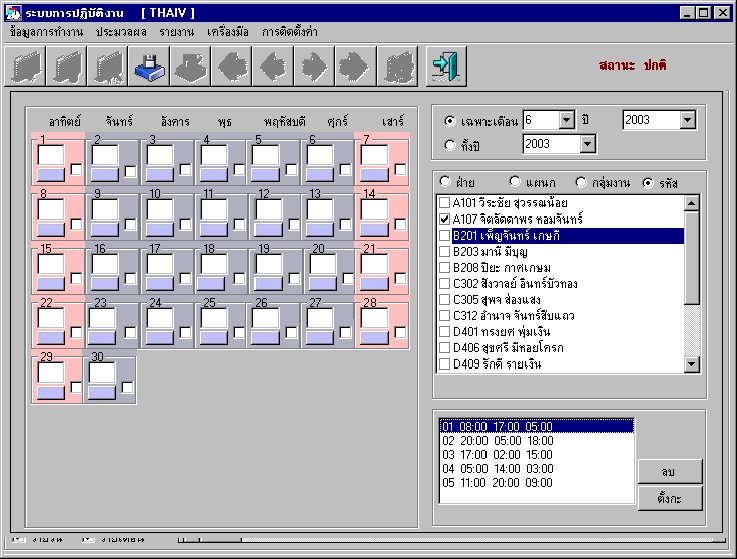Open the ทั้งปี year dropdown showing 2003
This screenshot has width=737, height=559.
tap(588, 144)
